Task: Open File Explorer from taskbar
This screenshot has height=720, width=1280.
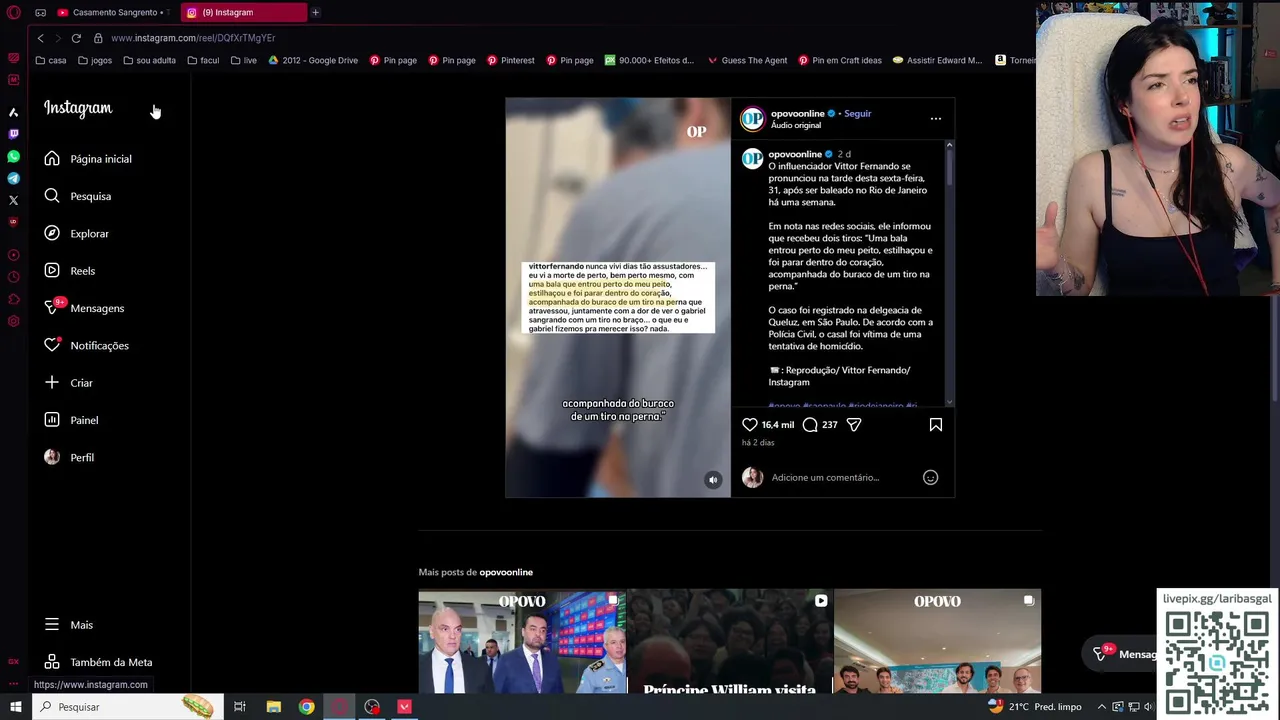Action: point(273,707)
